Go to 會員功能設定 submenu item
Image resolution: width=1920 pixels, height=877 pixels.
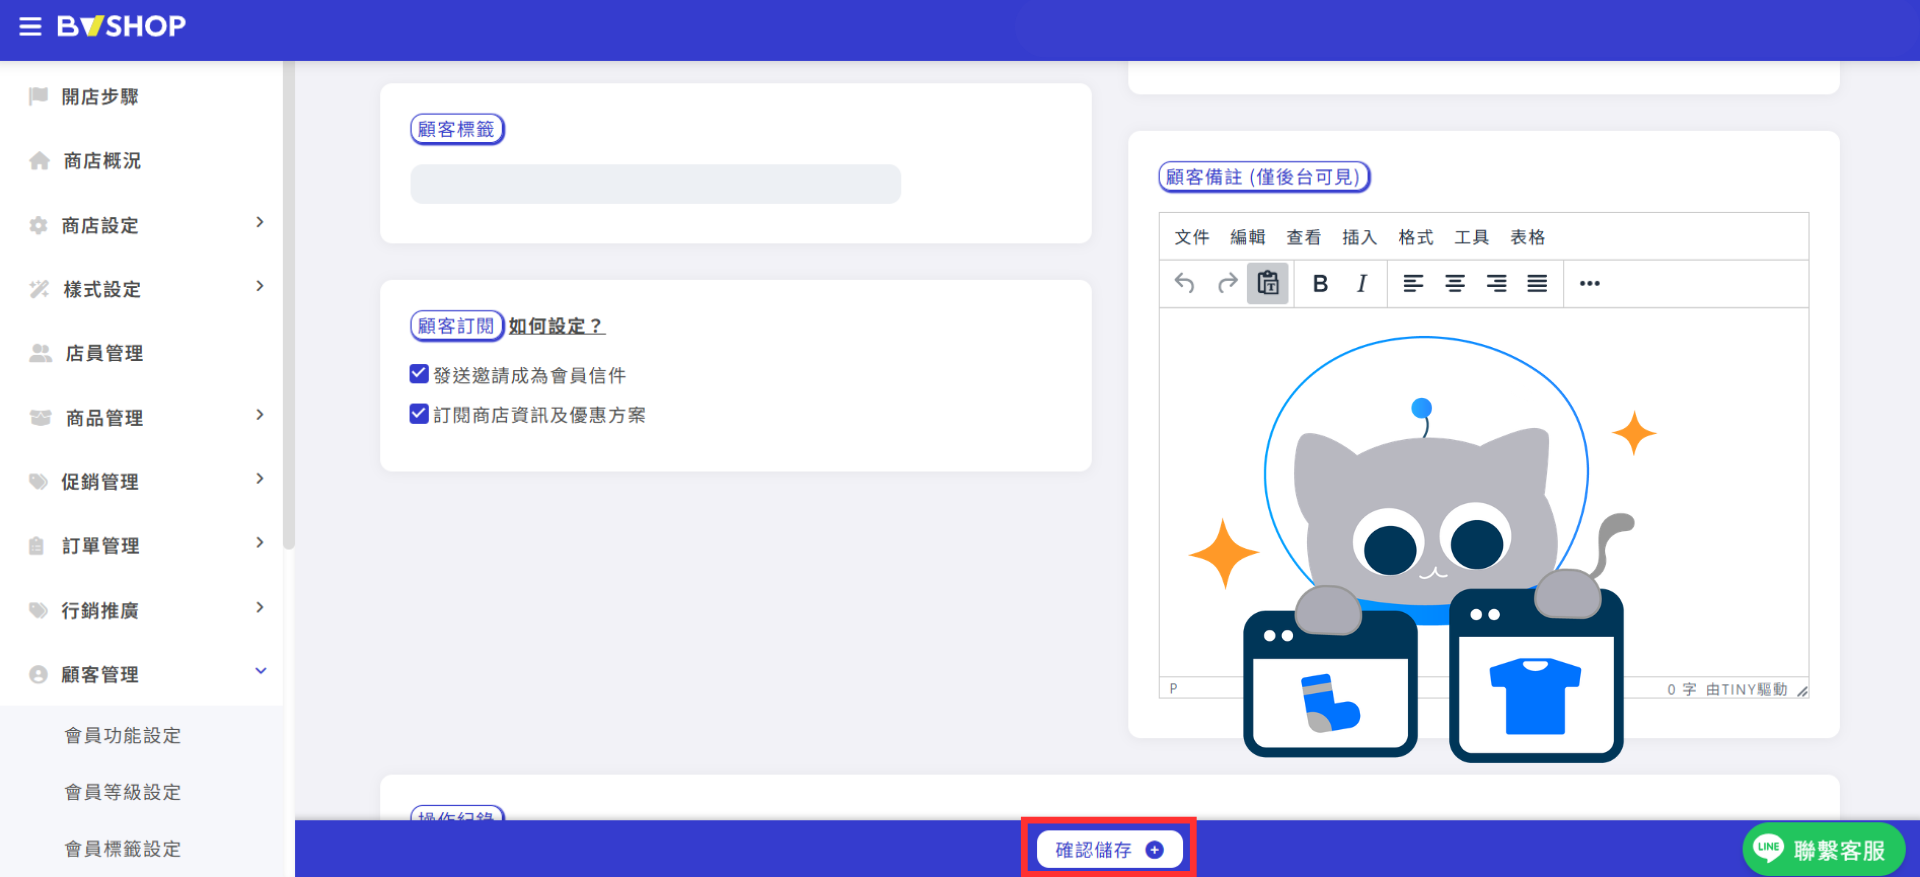(x=123, y=735)
